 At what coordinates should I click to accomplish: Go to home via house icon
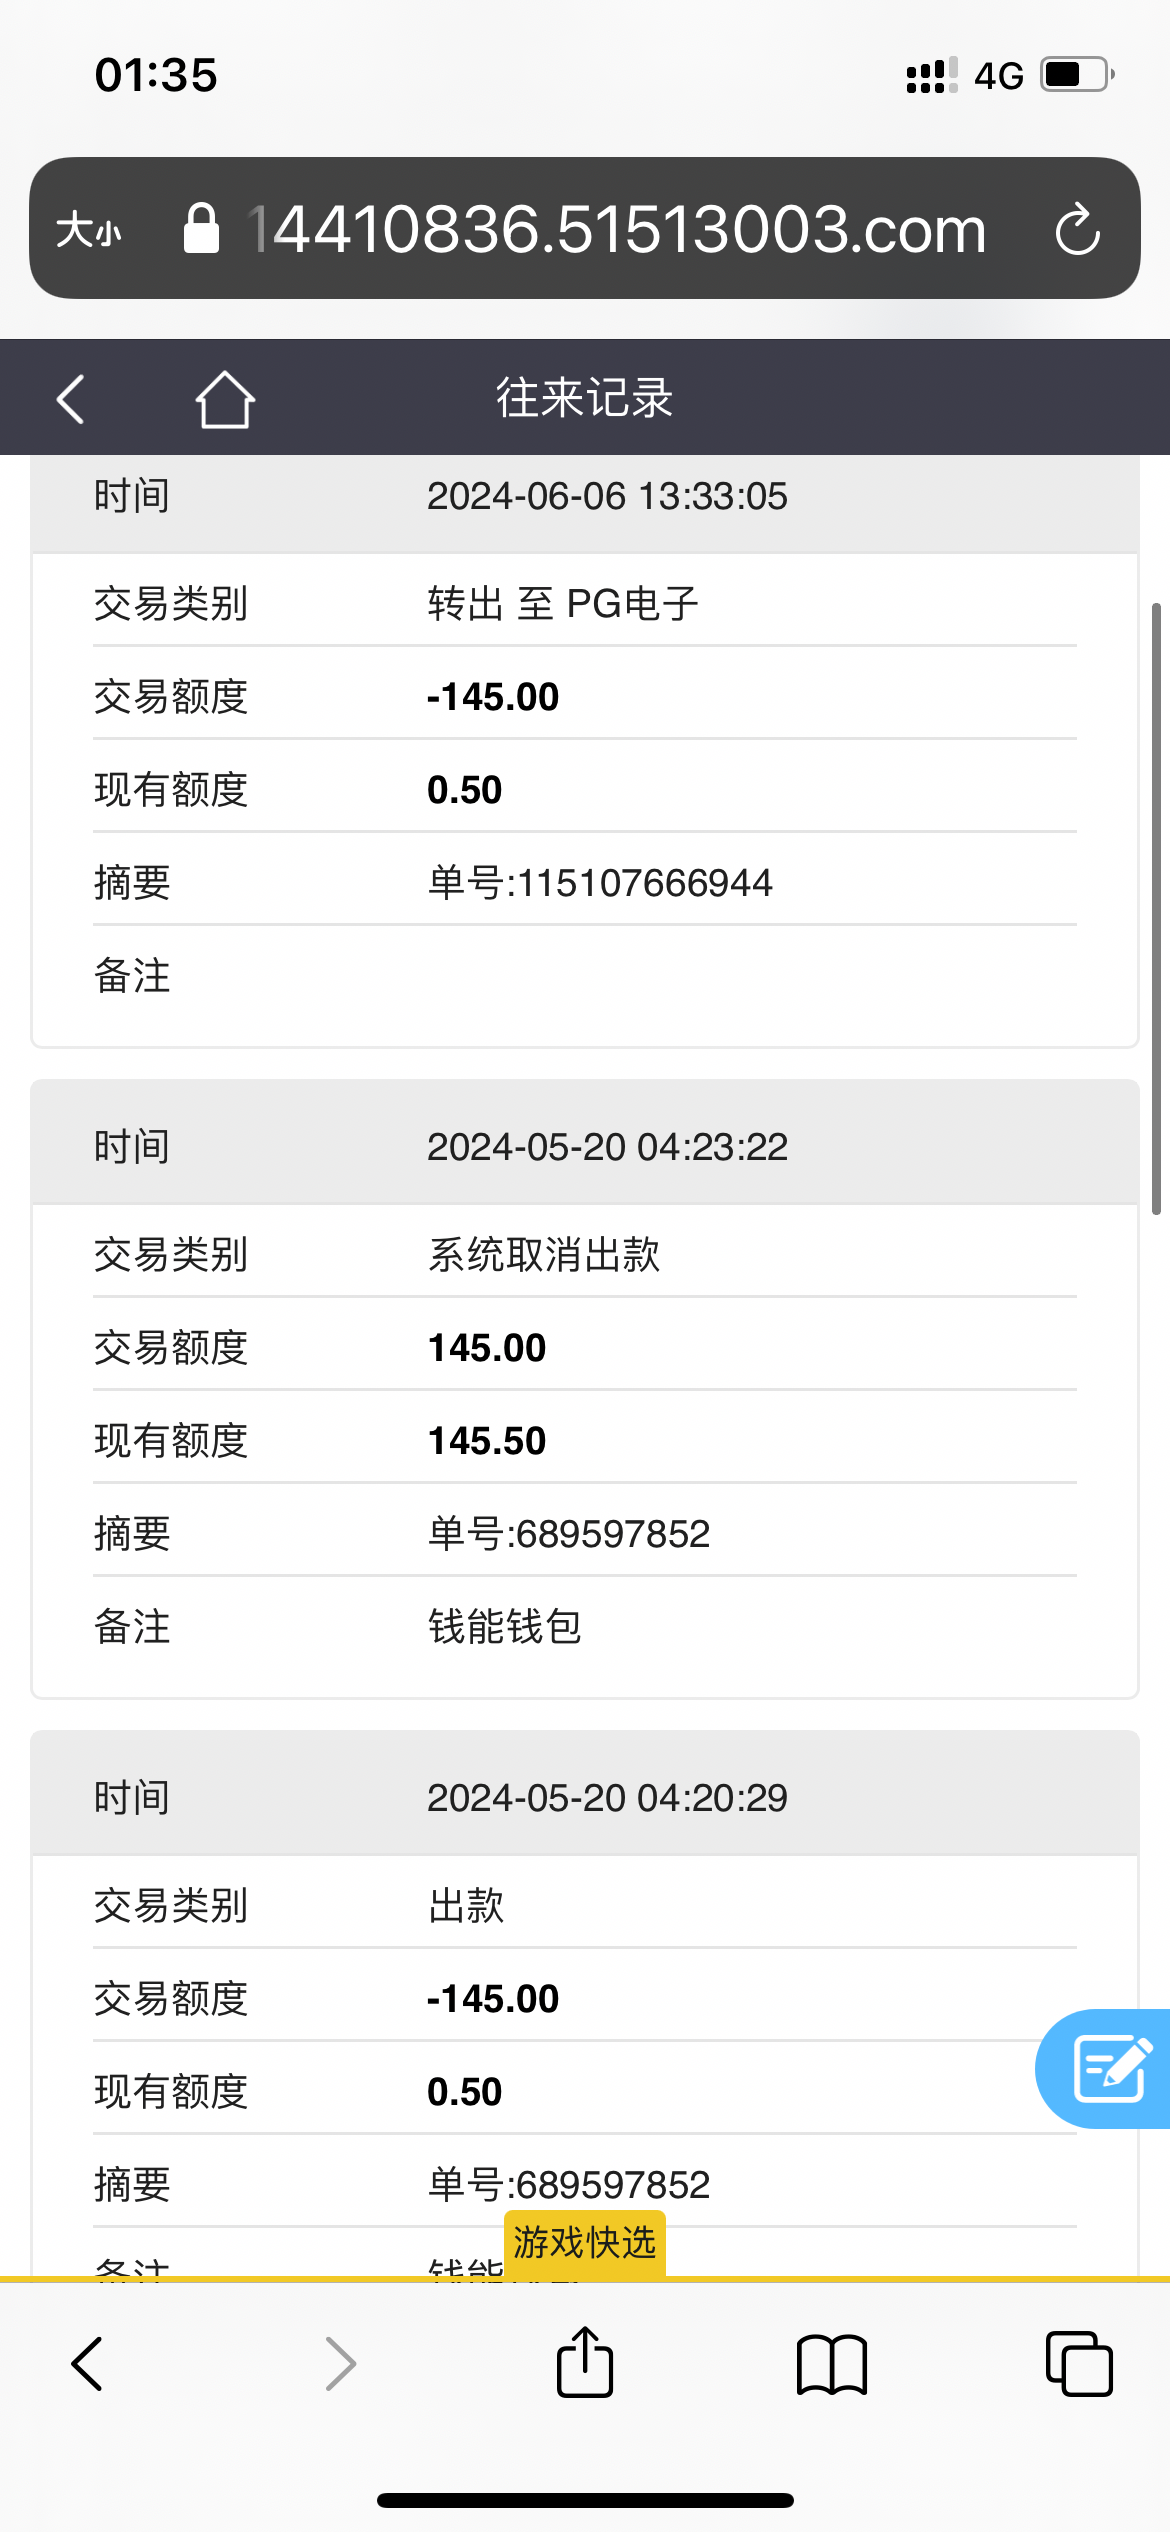tap(225, 399)
